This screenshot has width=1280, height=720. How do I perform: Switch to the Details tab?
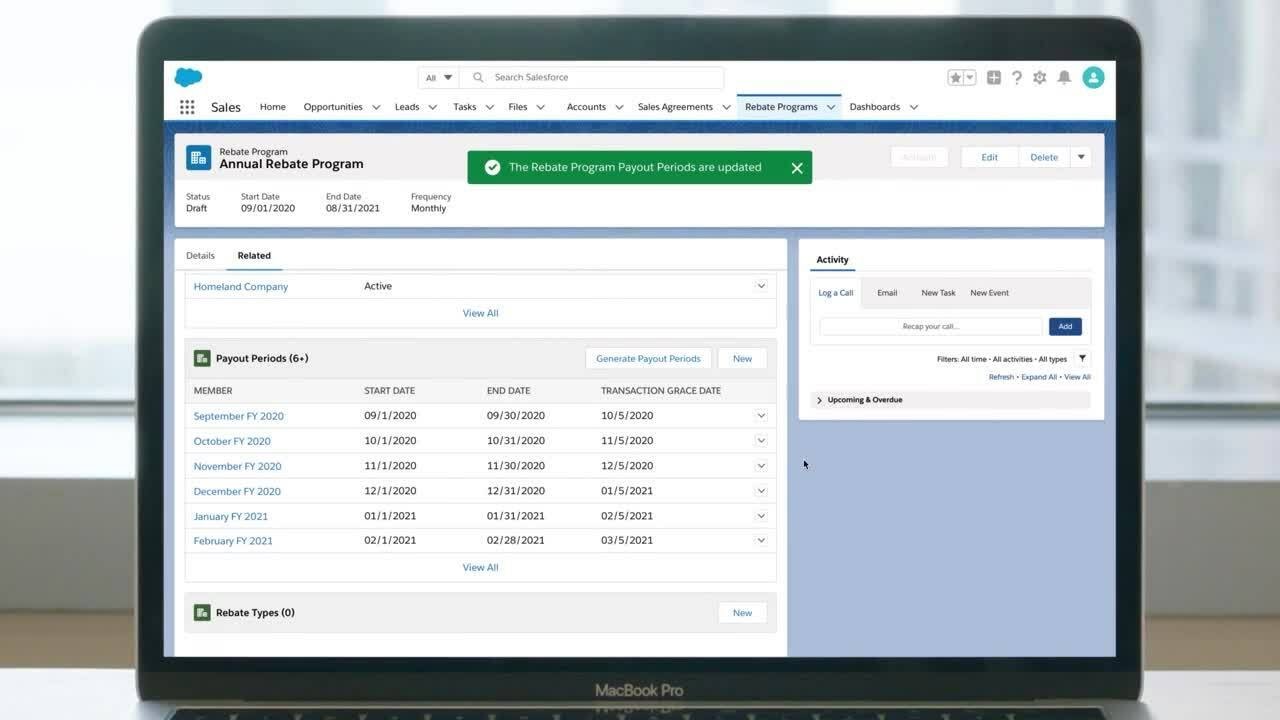coord(200,256)
